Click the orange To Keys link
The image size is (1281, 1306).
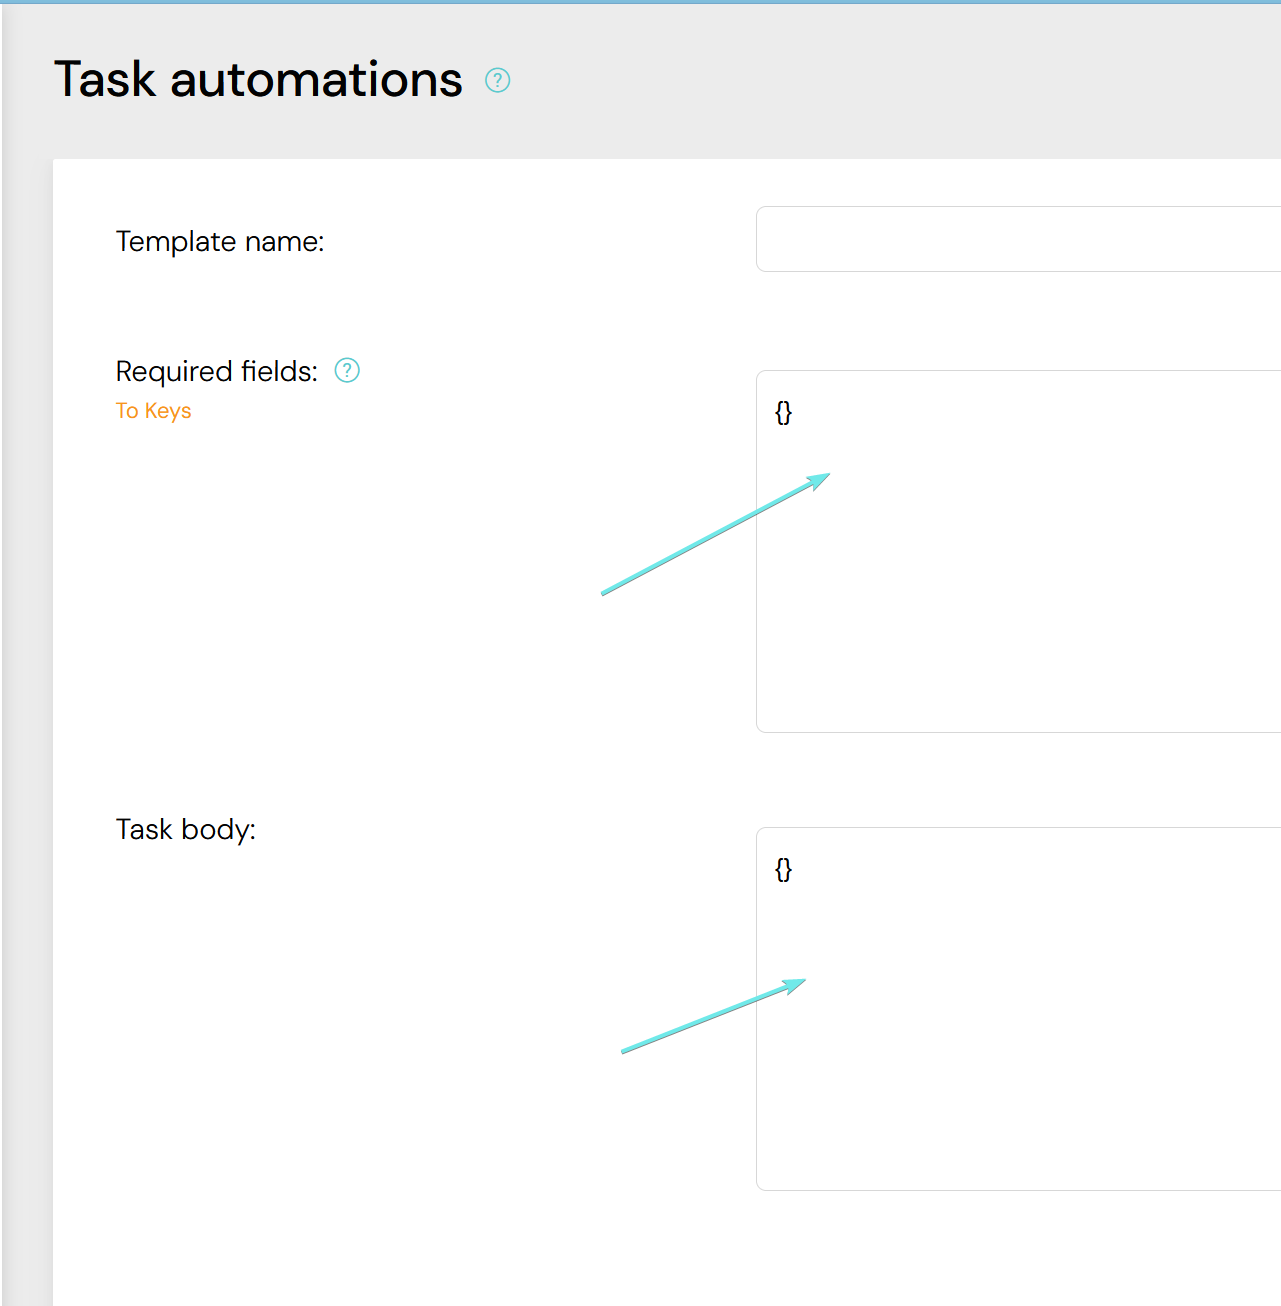click(153, 411)
